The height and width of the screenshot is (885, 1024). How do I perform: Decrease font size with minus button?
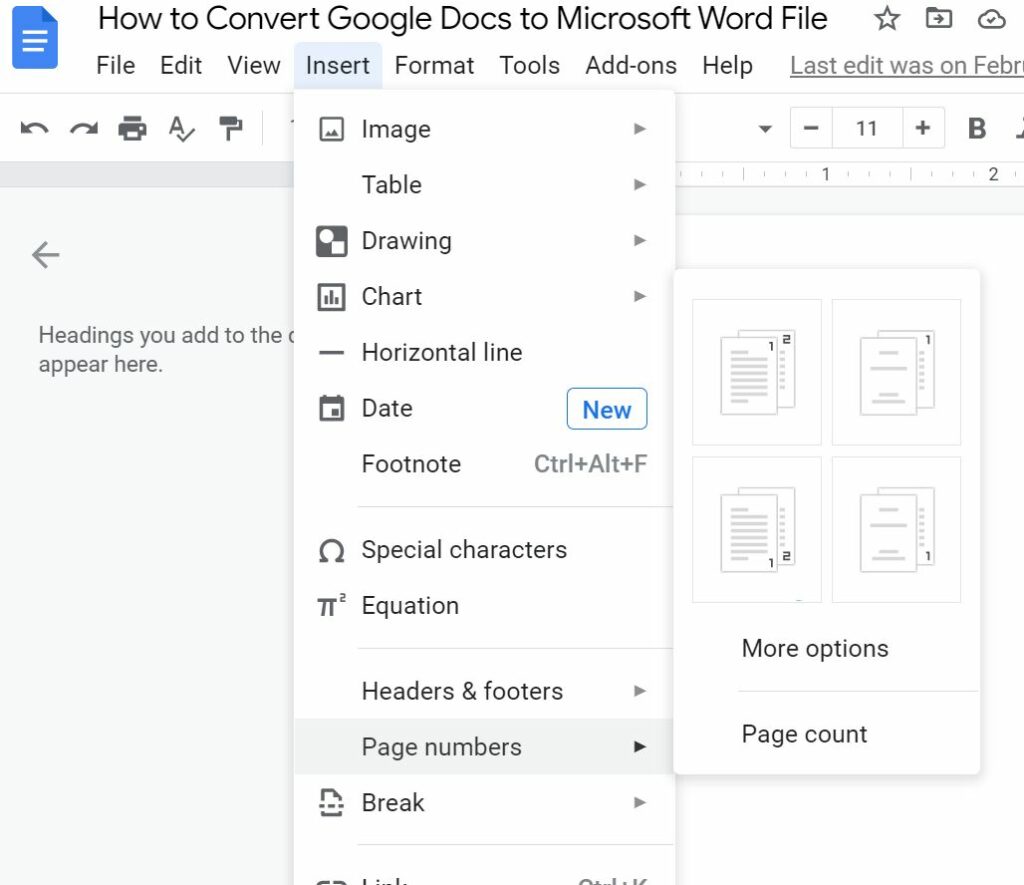click(811, 128)
